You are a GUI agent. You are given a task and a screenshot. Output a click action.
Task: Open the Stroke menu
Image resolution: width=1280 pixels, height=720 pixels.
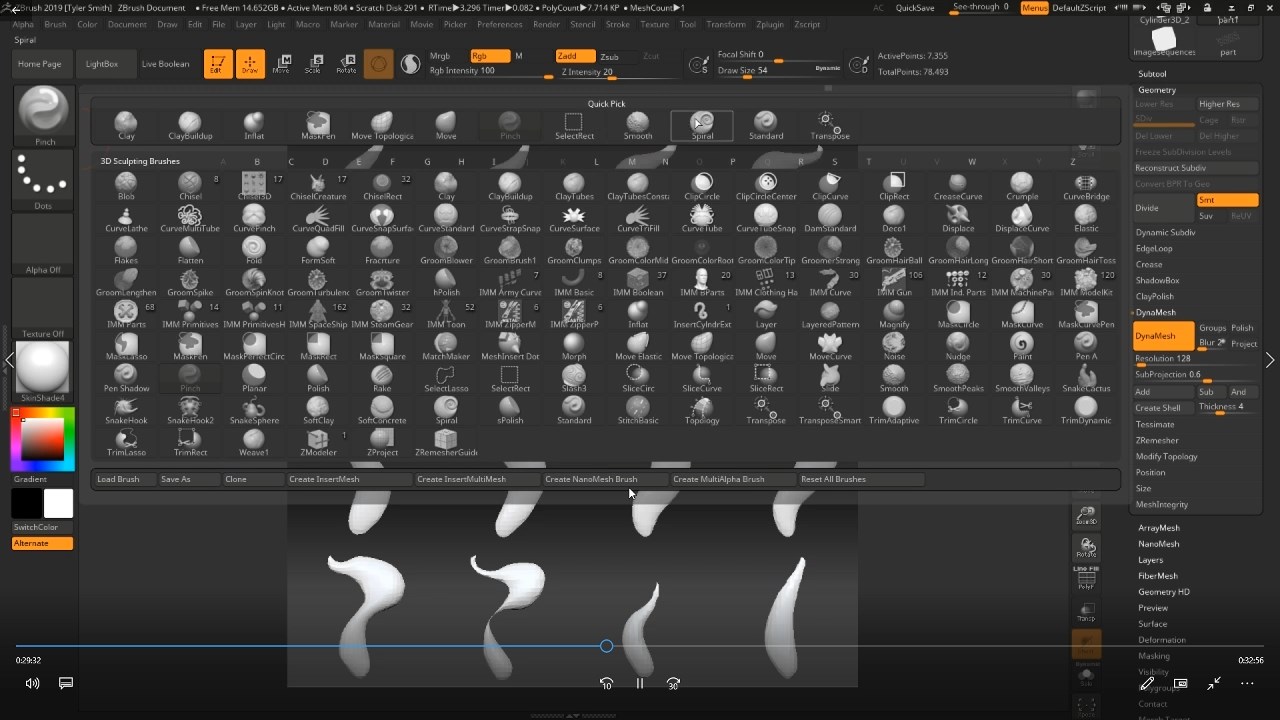pyautogui.click(x=618, y=24)
